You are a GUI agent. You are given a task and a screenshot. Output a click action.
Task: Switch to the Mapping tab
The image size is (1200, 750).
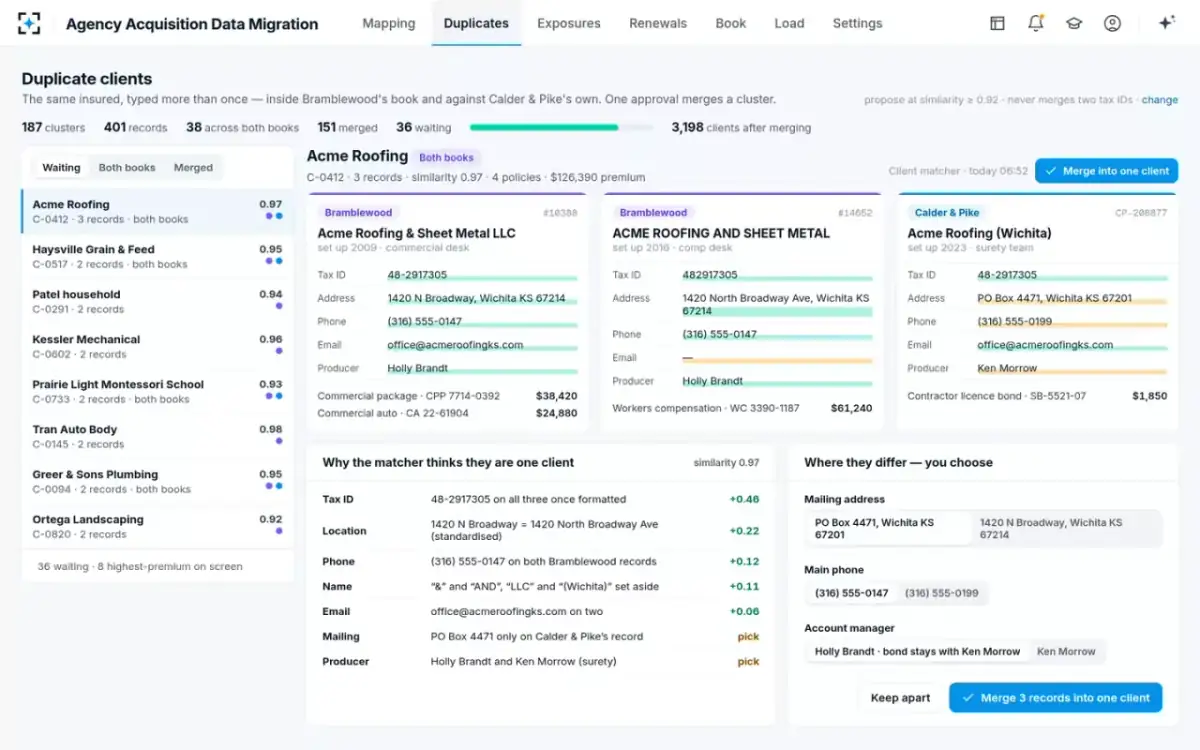click(x=389, y=23)
